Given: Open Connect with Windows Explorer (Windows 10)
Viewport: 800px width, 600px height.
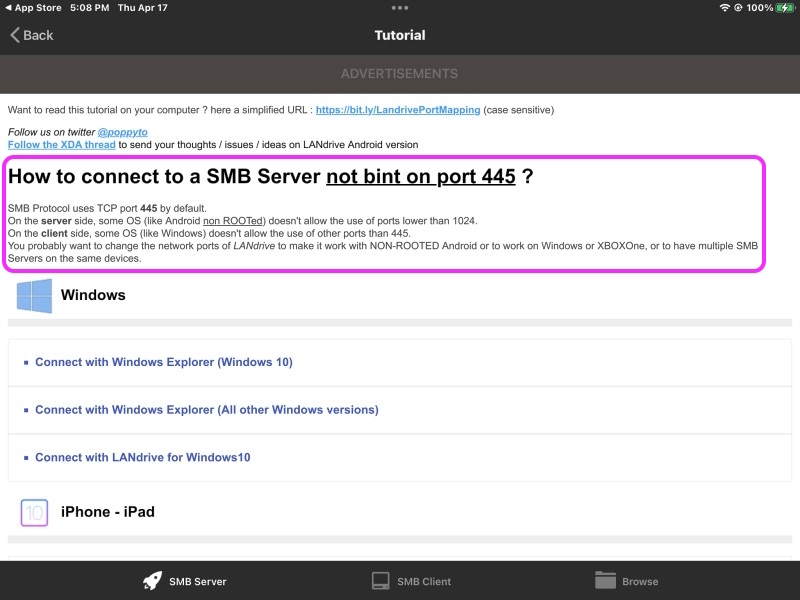Looking at the screenshot, I should click(400, 362).
